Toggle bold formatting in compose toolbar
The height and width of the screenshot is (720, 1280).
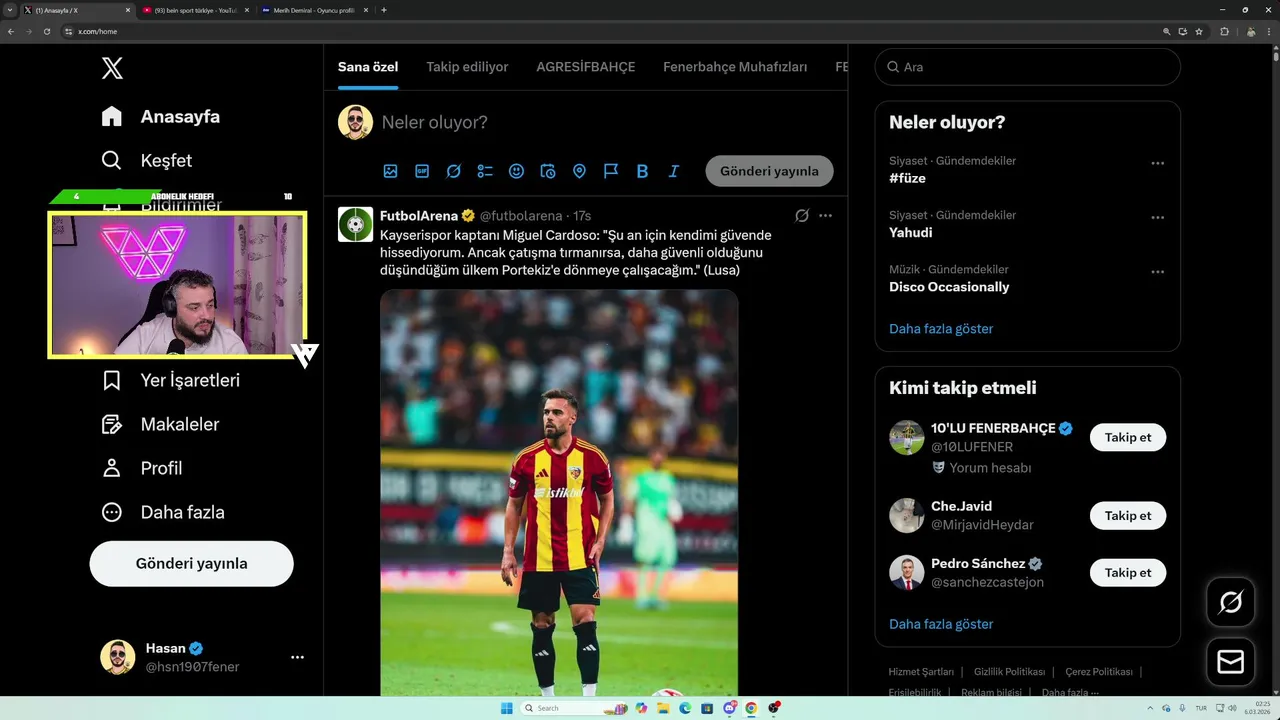pyautogui.click(x=642, y=171)
